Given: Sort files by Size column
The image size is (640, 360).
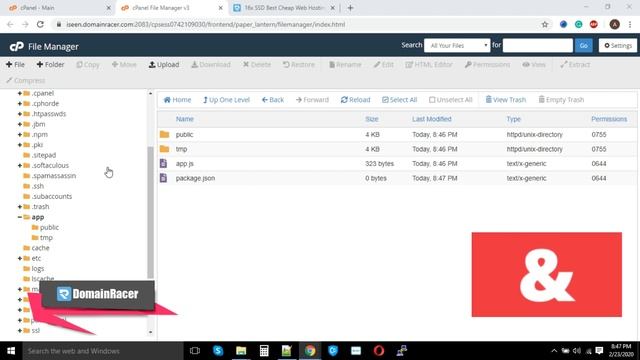Looking at the screenshot, I should click(371, 119).
